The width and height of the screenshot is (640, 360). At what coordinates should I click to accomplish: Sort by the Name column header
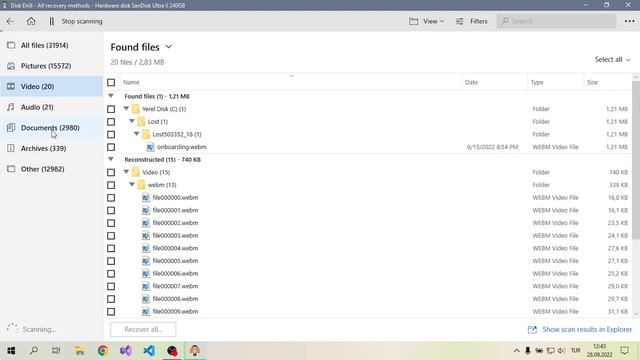(291, 82)
